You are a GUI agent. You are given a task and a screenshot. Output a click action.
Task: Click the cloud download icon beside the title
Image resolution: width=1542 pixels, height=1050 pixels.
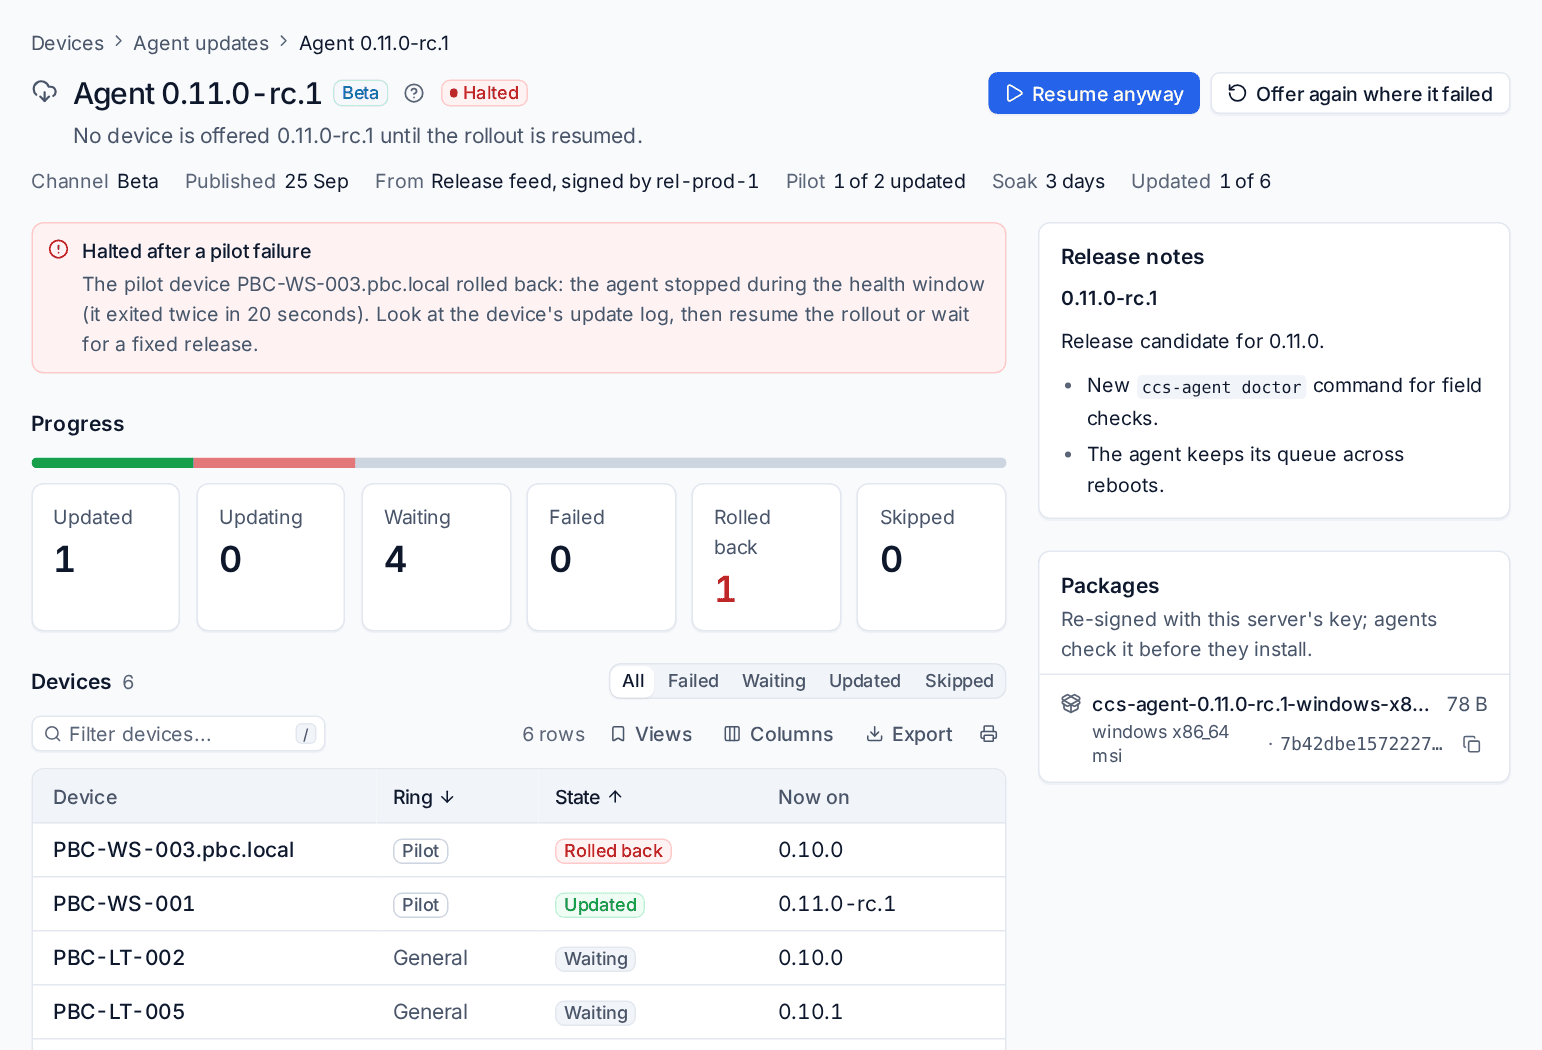(45, 92)
